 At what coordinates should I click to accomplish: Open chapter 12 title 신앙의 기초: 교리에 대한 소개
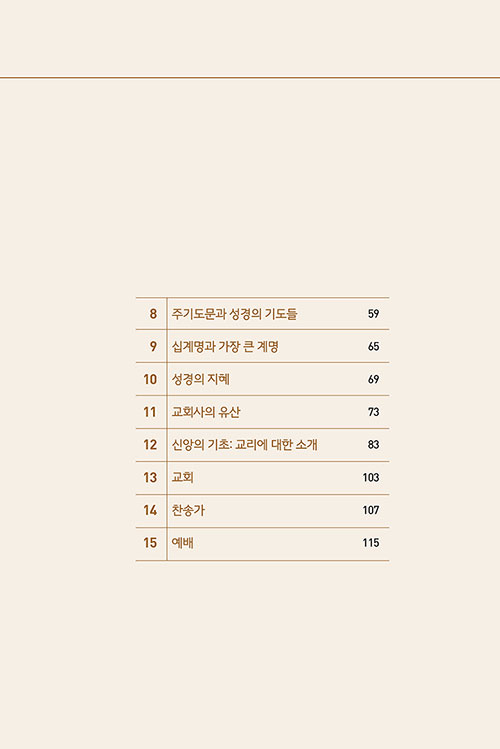click(x=245, y=445)
